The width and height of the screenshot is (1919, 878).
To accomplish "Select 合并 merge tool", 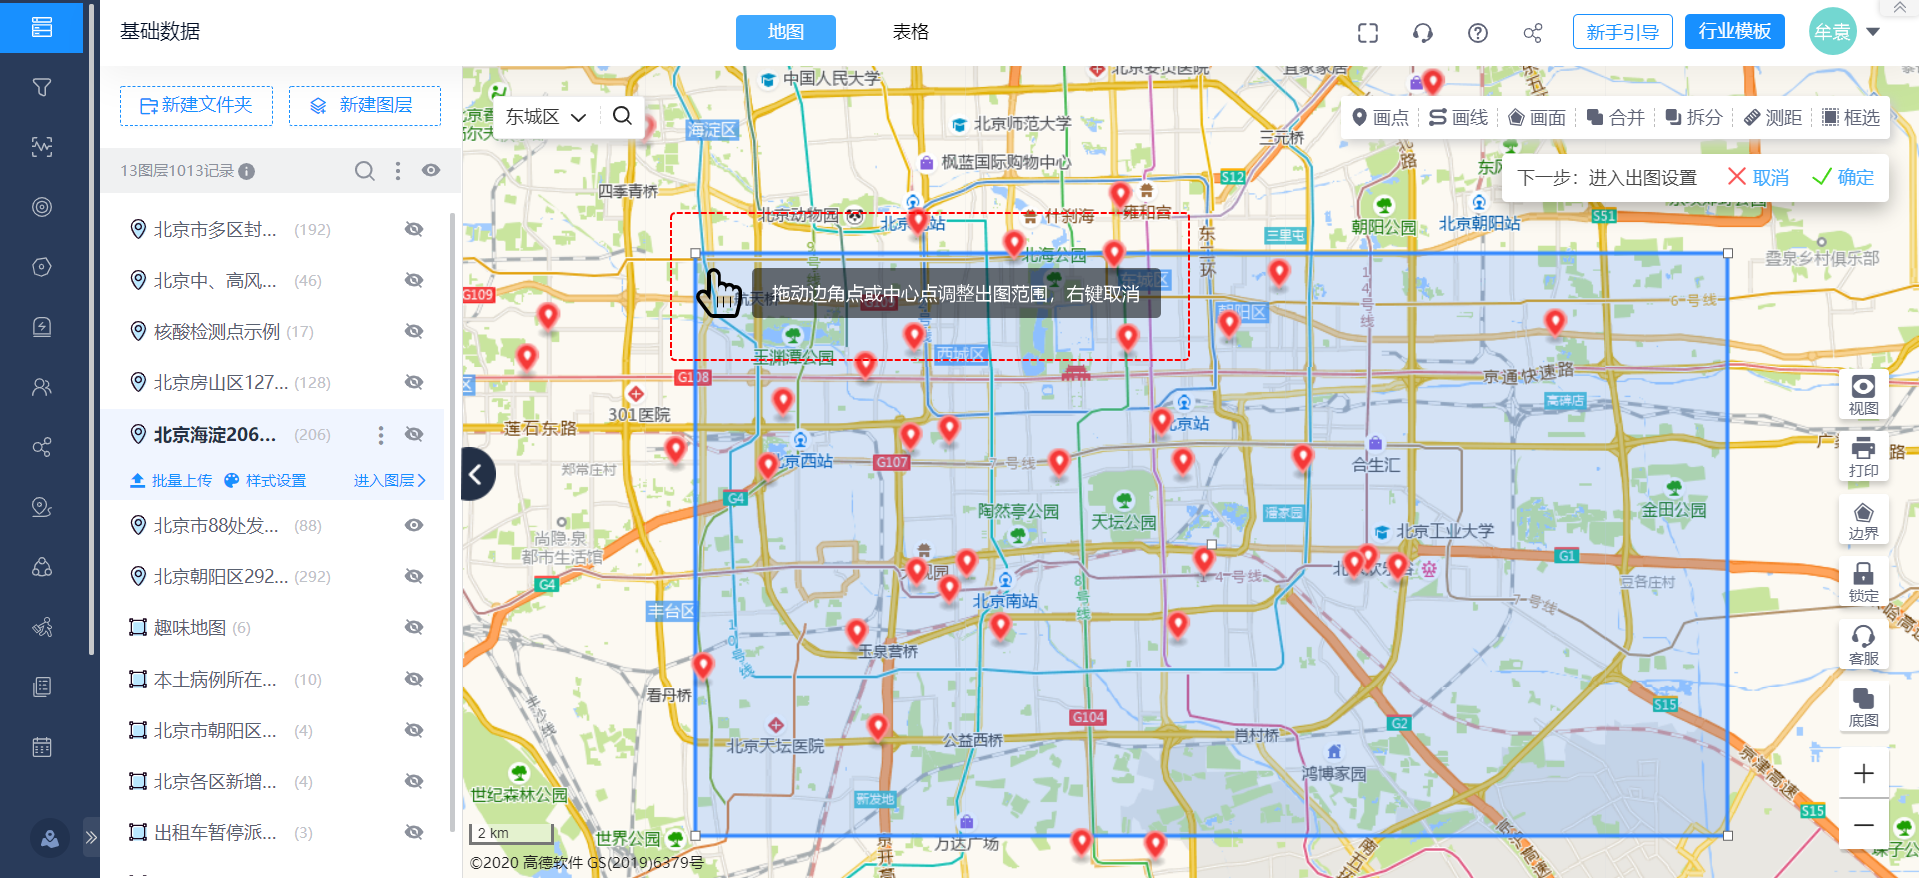I will click(x=1615, y=118).
